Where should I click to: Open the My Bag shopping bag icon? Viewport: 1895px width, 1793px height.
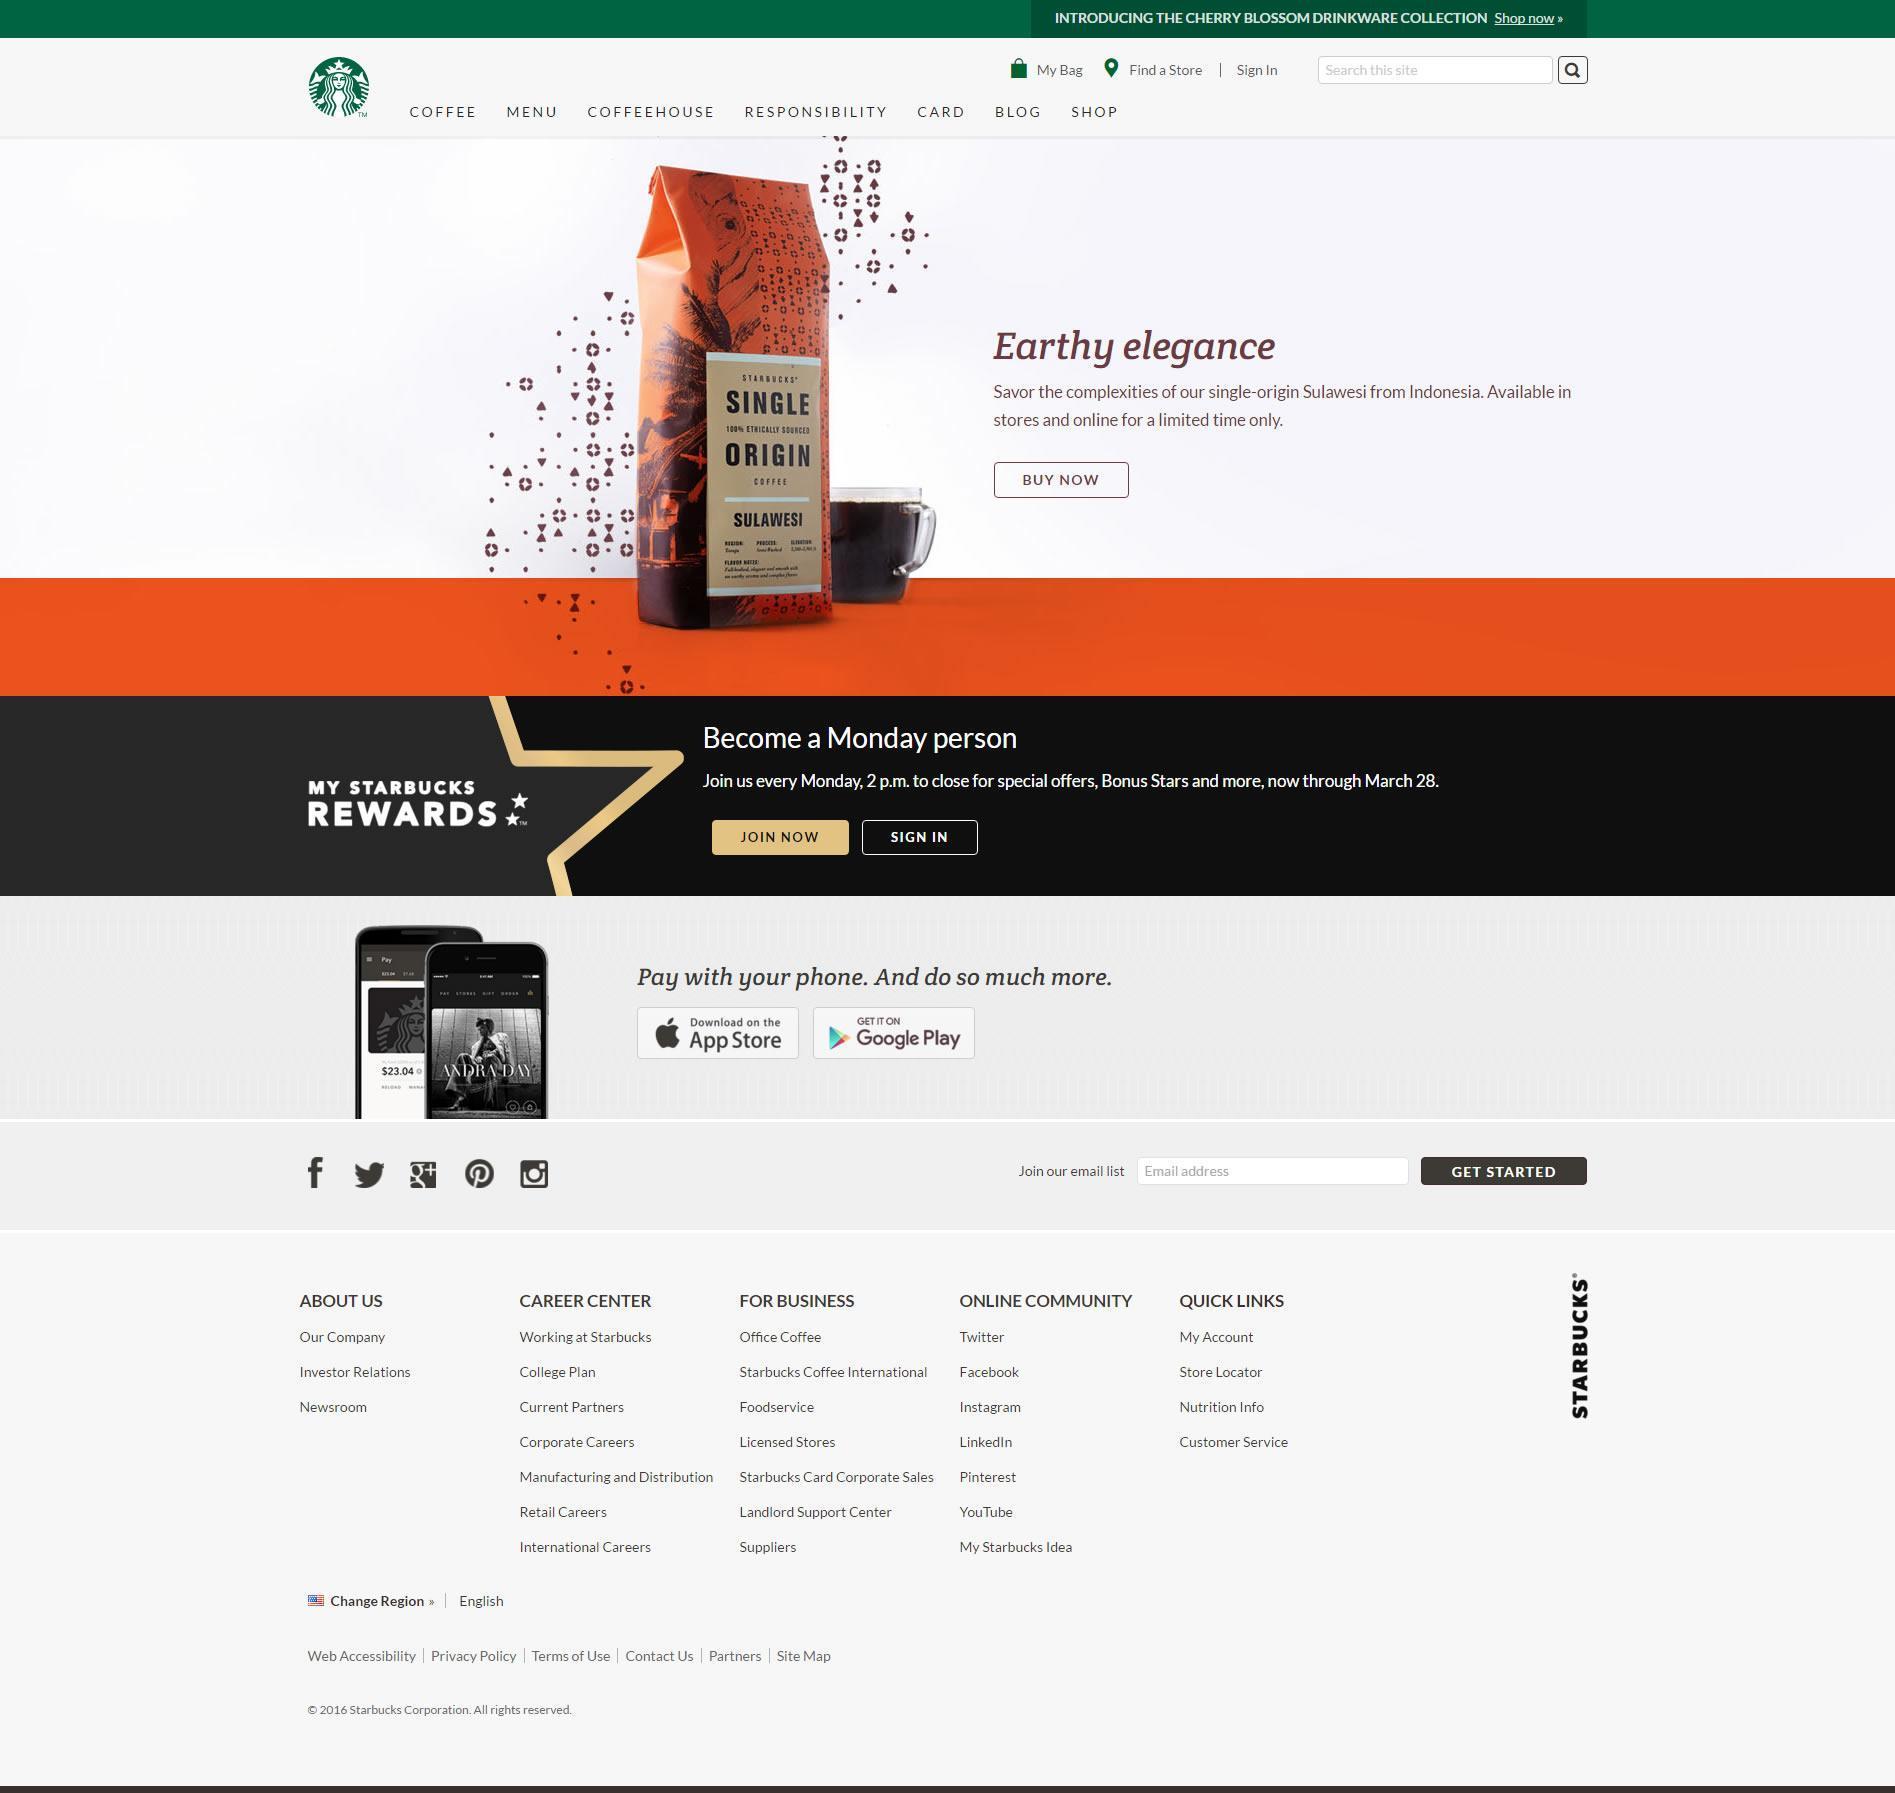click(x=1018, y=69)
